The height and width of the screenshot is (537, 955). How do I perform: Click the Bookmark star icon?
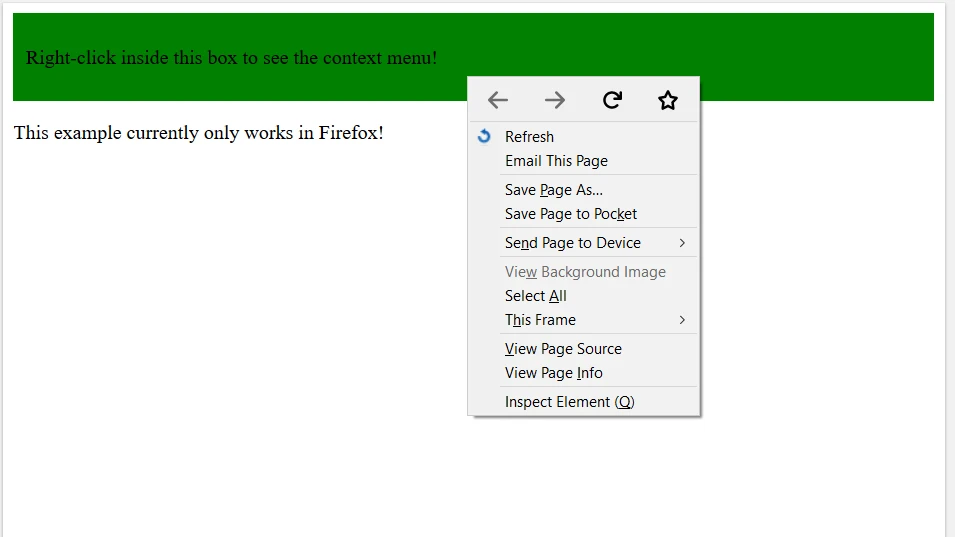point(668,100)
